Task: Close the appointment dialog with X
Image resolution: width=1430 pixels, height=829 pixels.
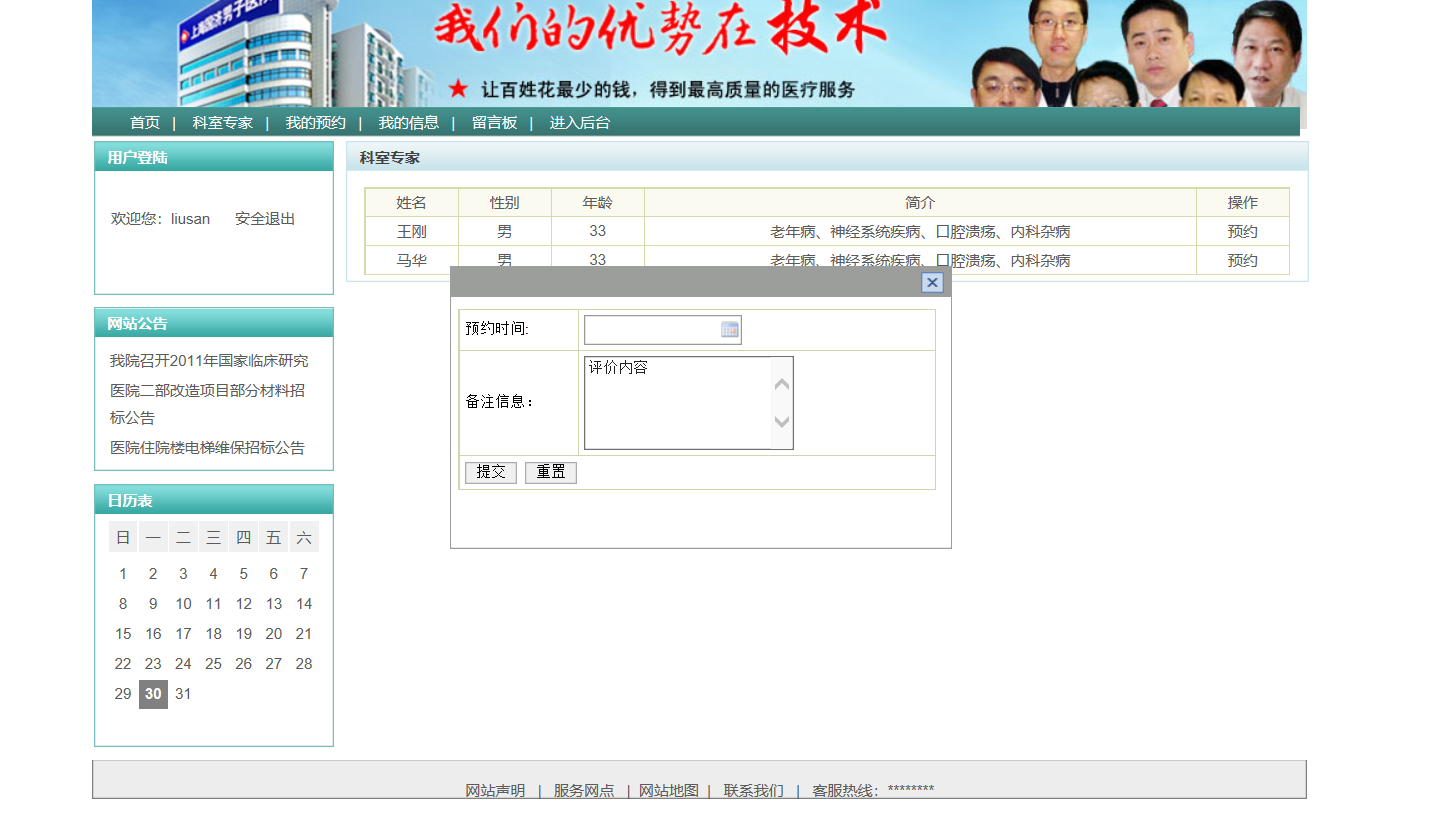Action: coord(932,283)
